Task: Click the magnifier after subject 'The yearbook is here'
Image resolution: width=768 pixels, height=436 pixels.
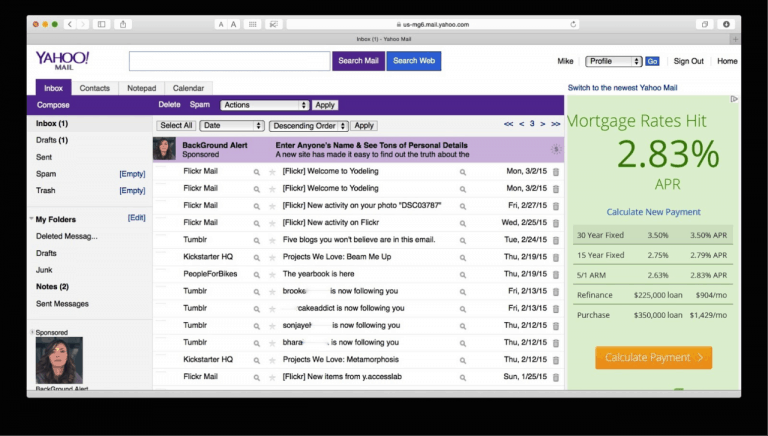Action: [x=462, y=275]
